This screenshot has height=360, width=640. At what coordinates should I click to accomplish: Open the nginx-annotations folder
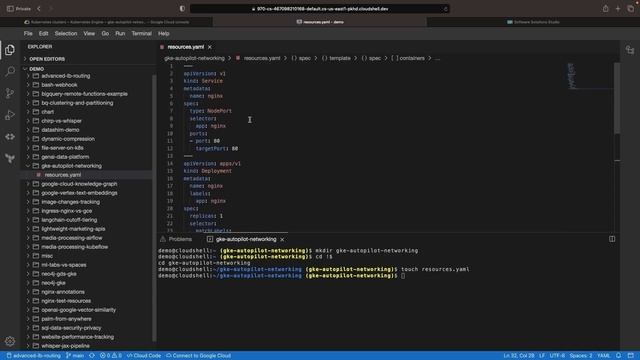[x=62, y=292]
